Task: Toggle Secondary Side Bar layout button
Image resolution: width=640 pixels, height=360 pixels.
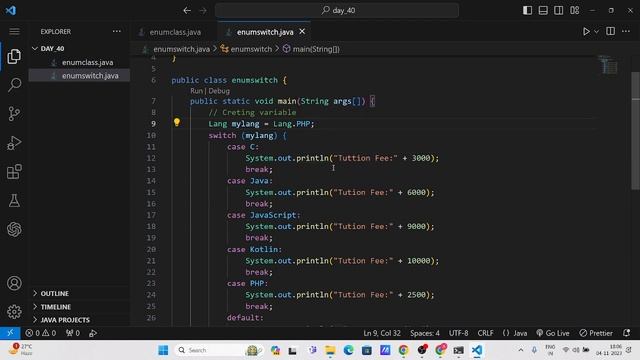Action: pos(559,10)
